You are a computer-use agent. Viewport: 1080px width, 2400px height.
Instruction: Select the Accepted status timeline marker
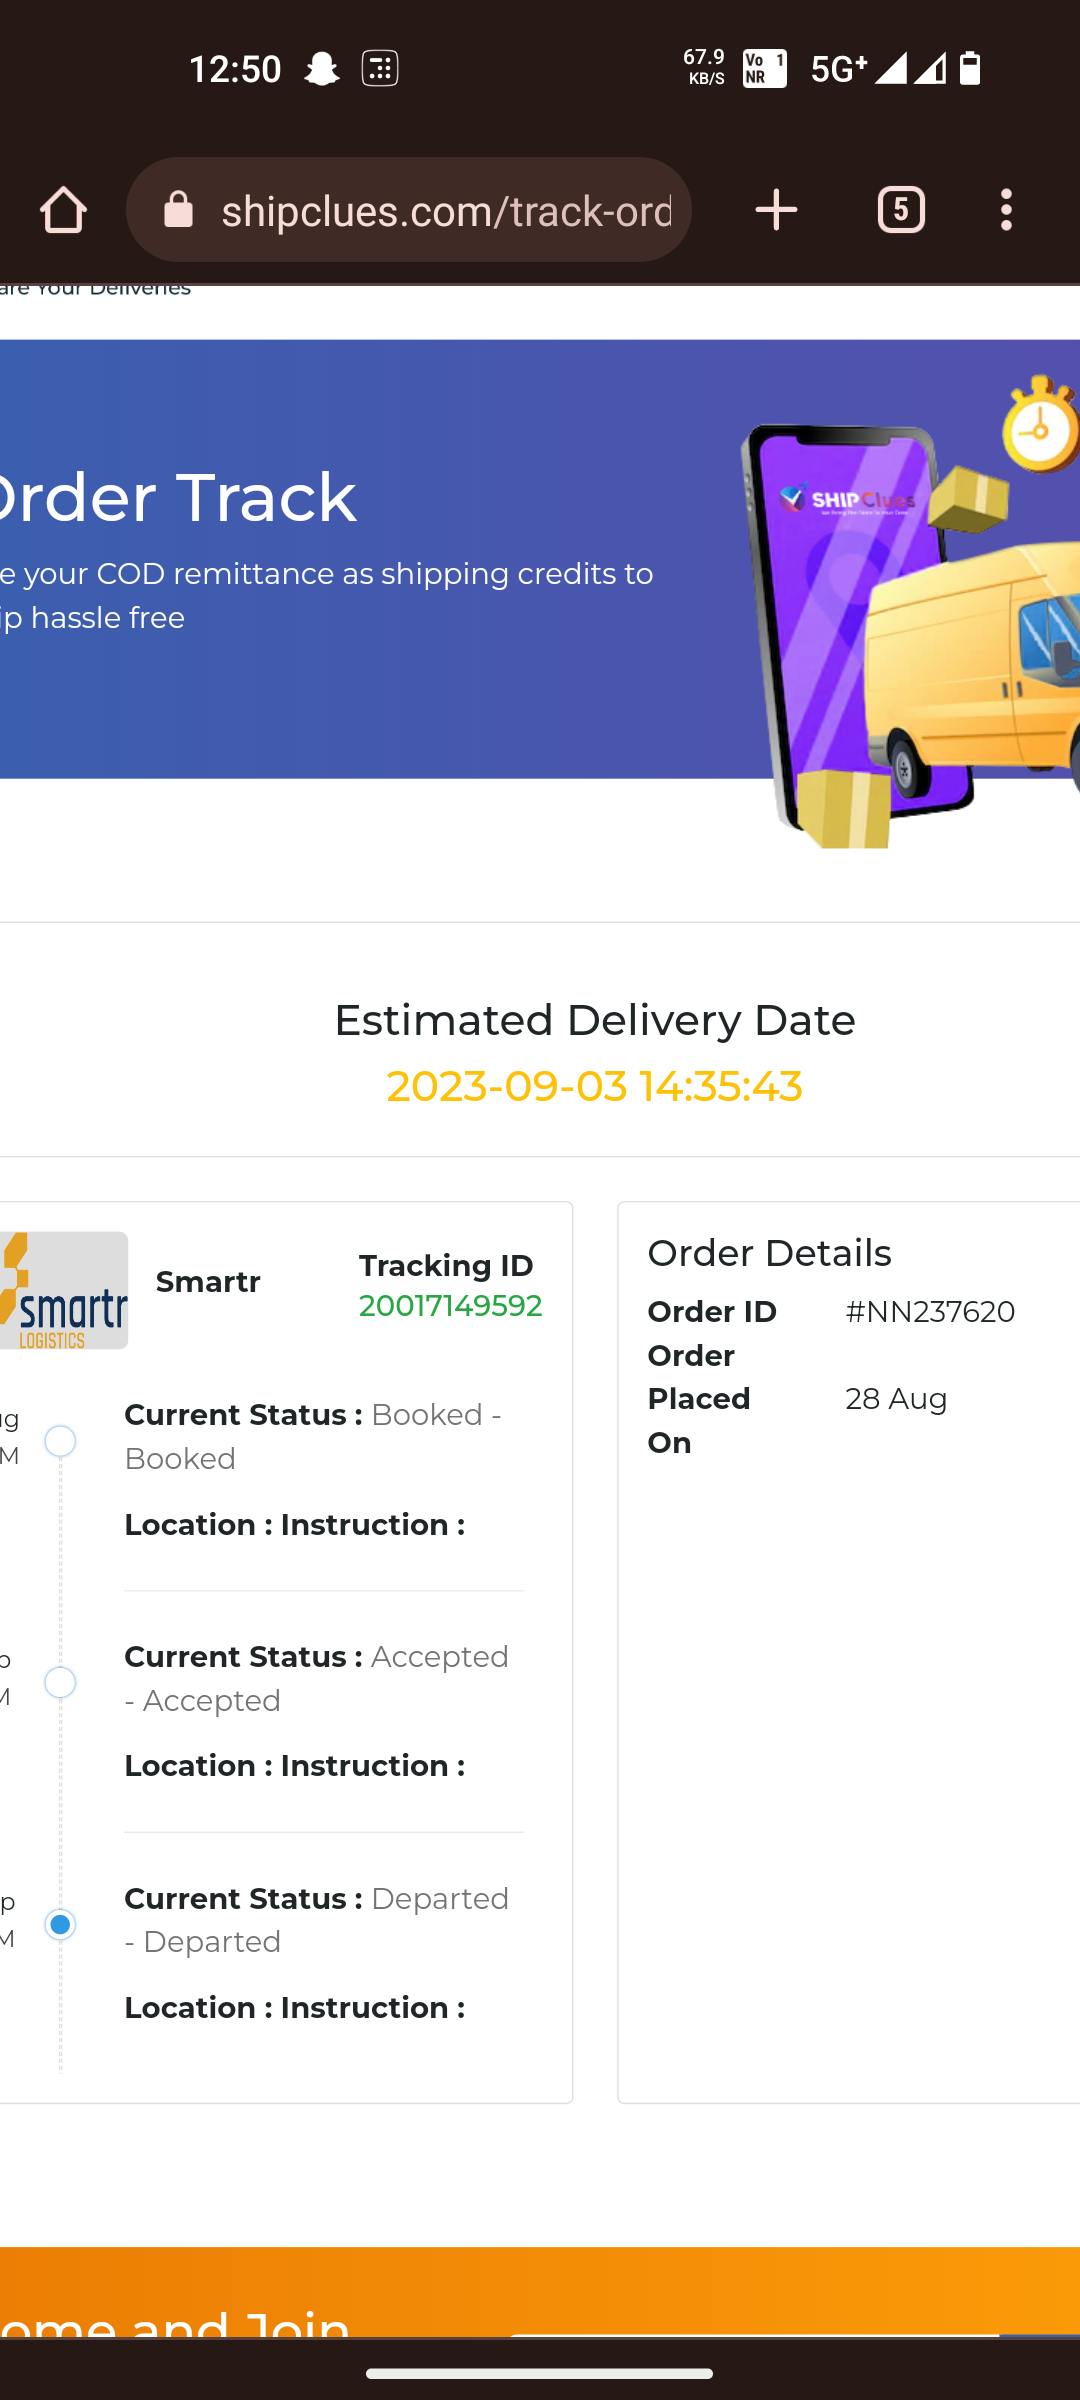[61, 1683]
